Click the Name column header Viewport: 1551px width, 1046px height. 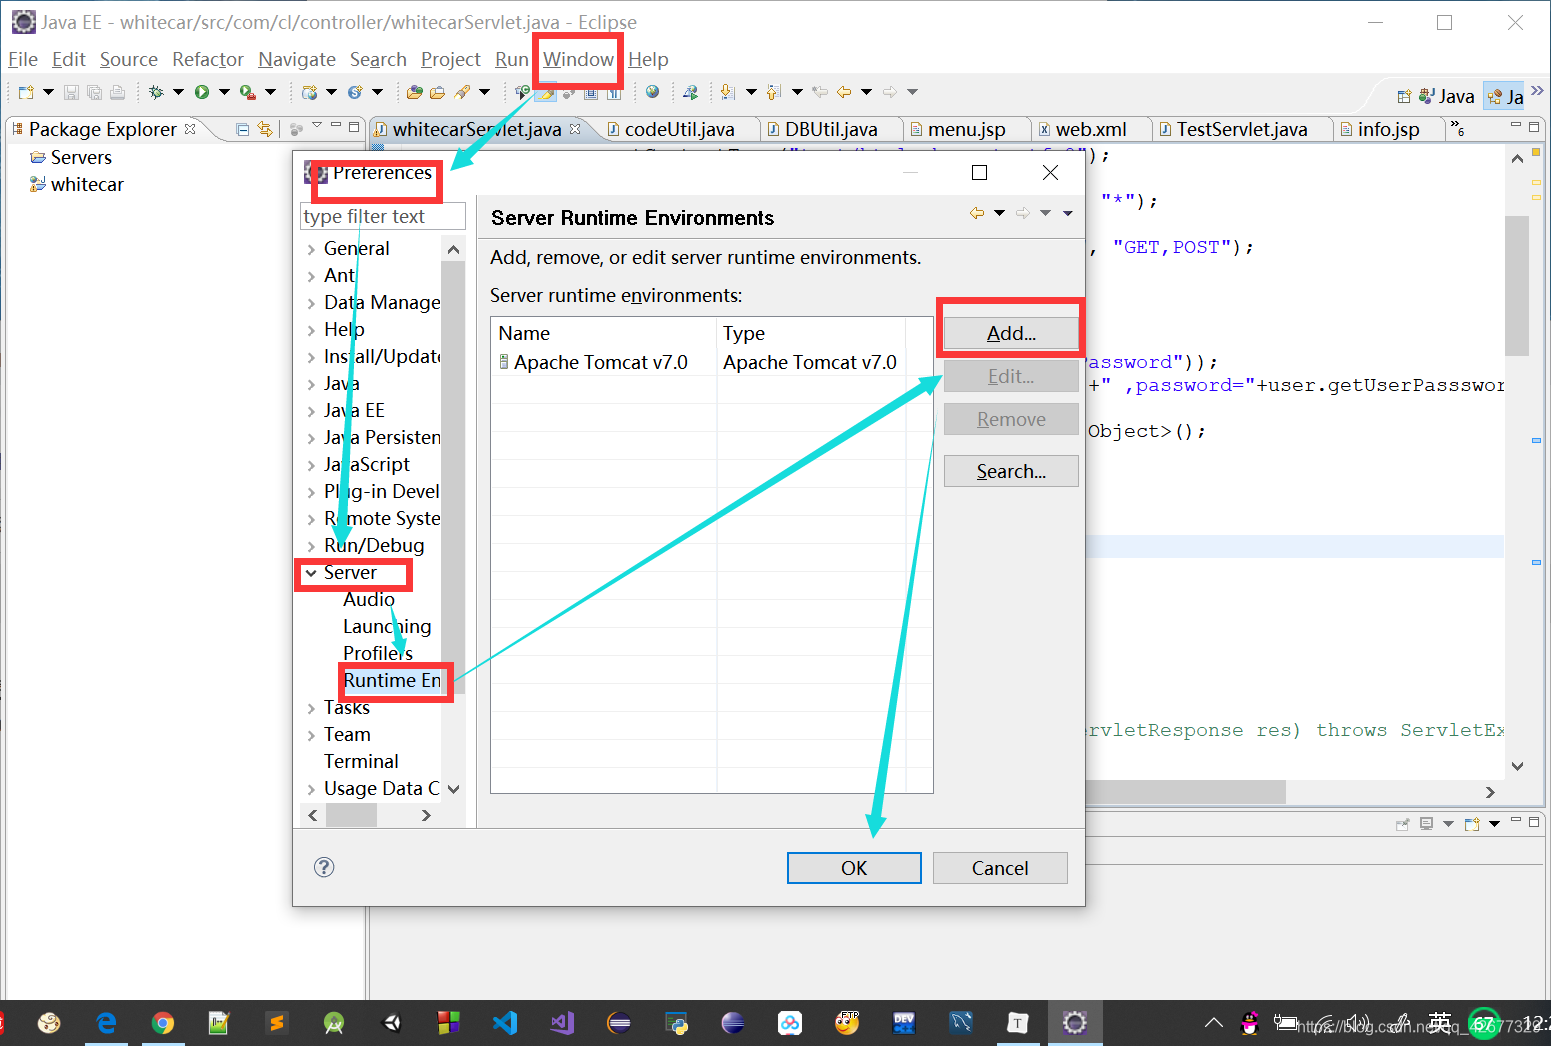[x=605, y=333]
